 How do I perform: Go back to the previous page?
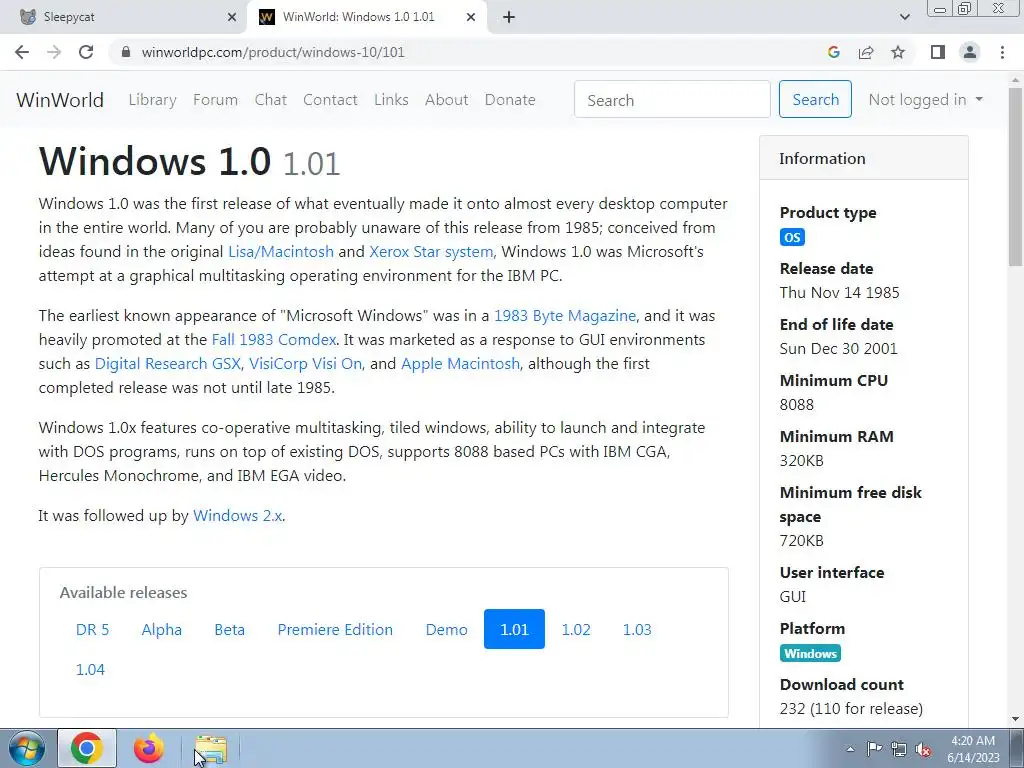pyautogui.click(x=22, y=52)
